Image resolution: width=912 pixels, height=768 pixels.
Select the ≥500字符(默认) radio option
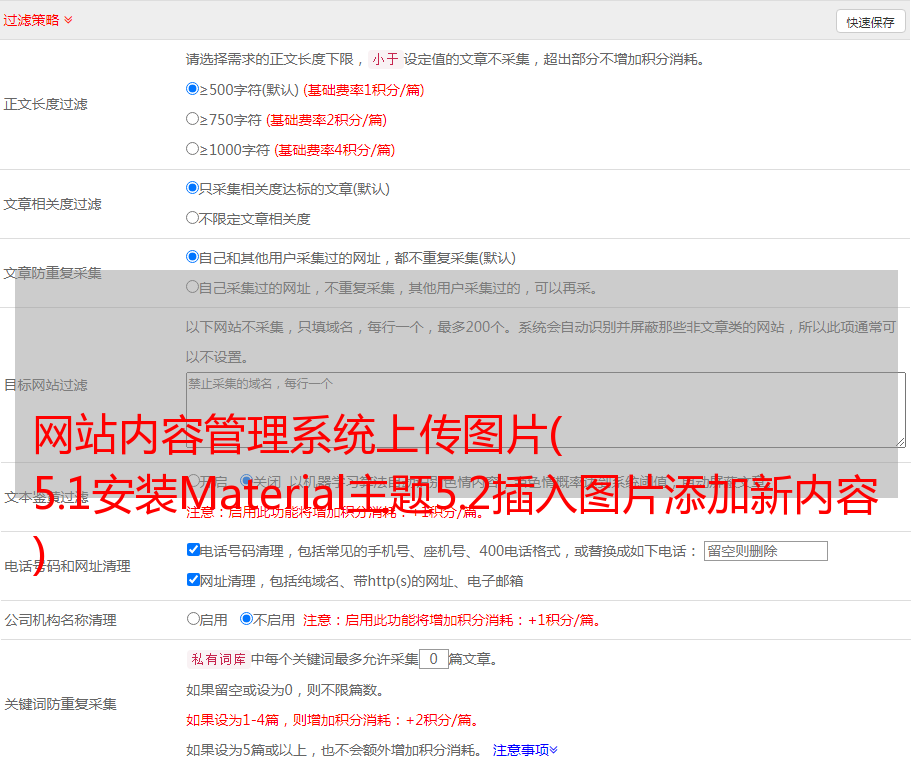pos(193,89)
